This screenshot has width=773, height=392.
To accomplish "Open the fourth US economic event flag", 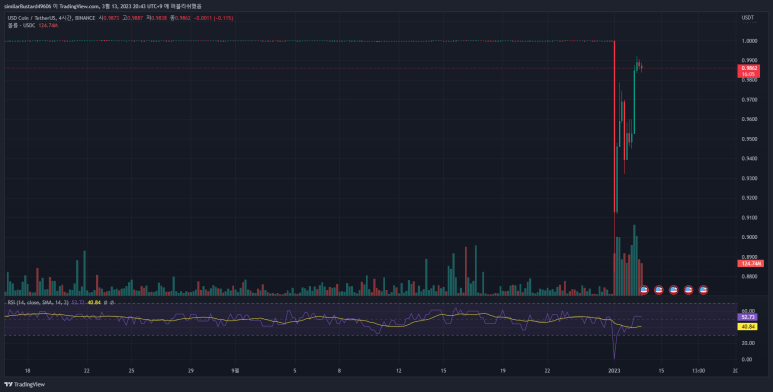I will click(689, 290).
